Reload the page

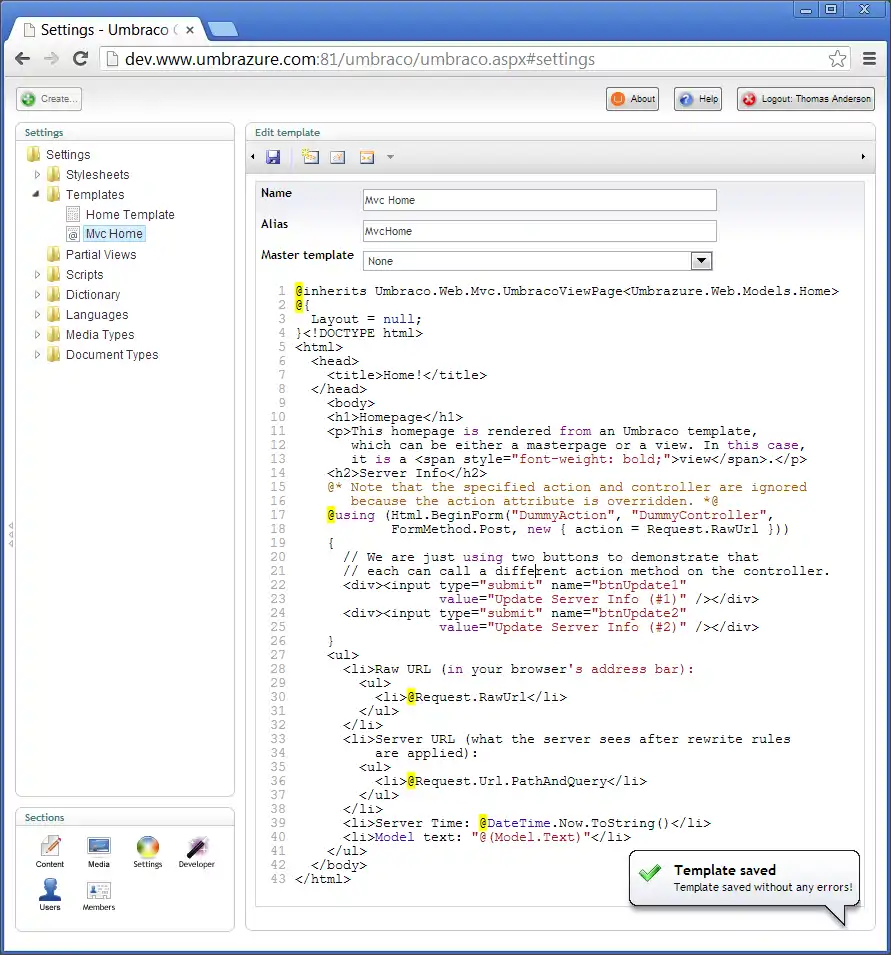pos(80,58)
